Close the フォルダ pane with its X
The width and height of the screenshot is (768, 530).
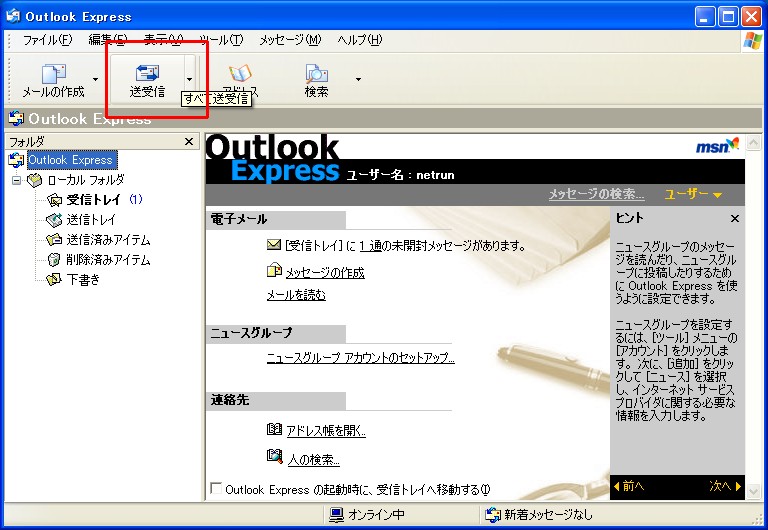coord(189,142)
